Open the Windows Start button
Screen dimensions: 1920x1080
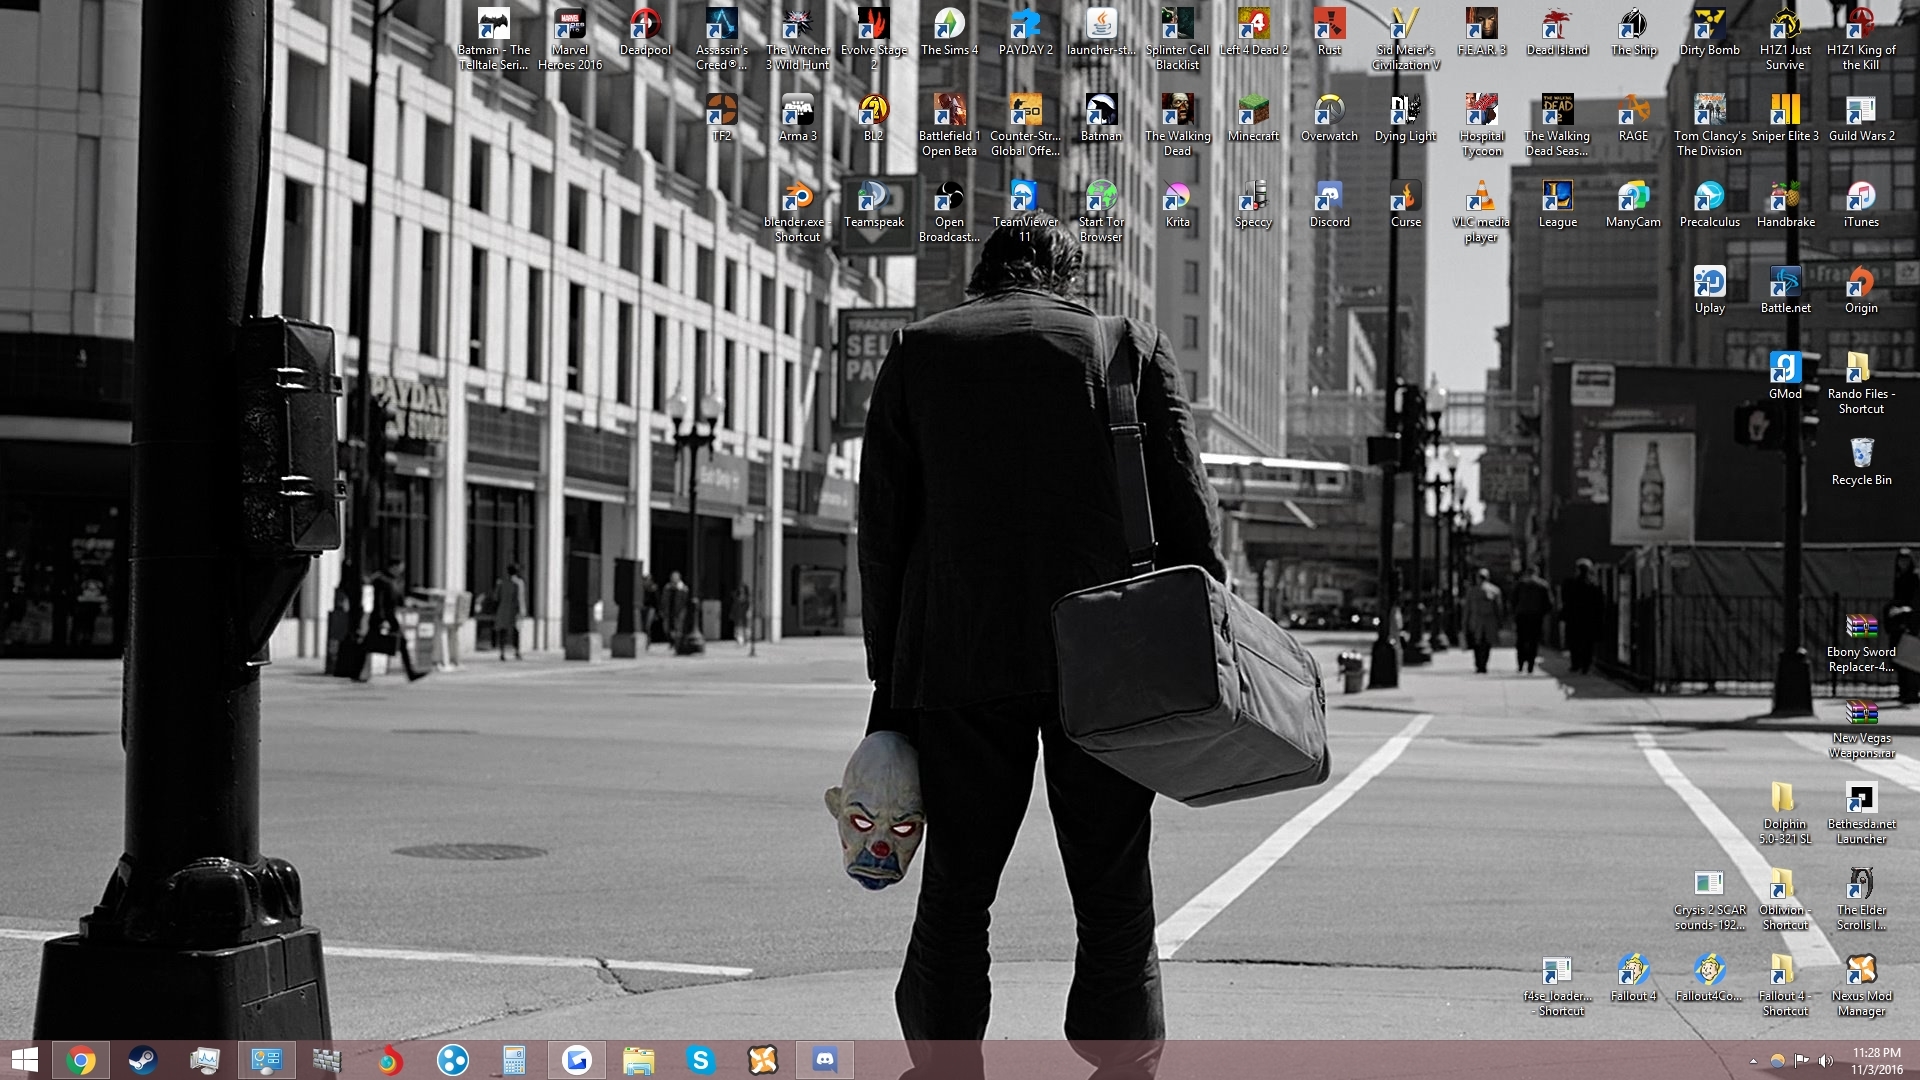pyautogui.click(x=24, y=1060)
